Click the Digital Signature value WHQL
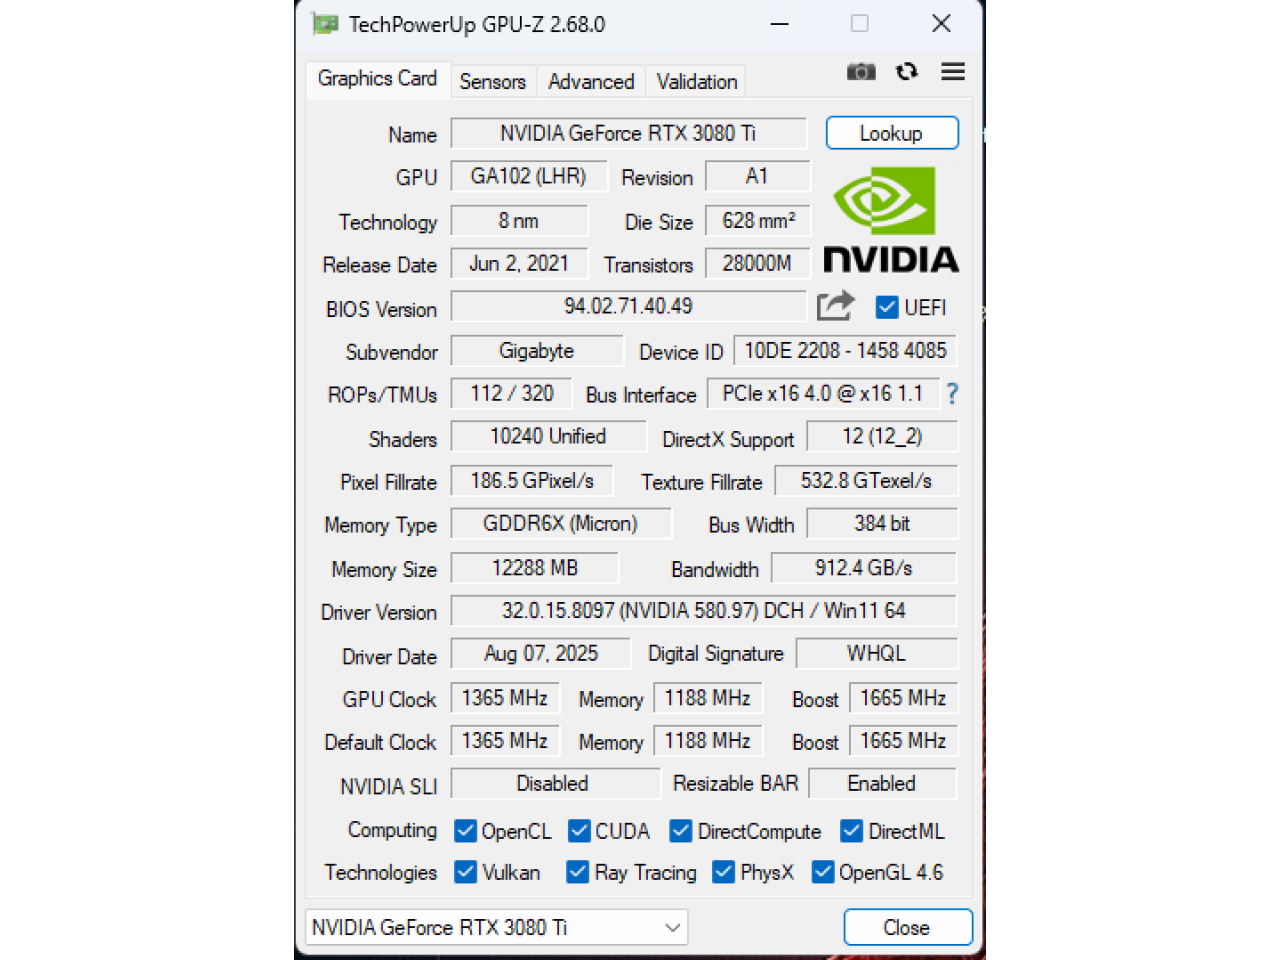This screenshot has width=1280, height=960. pyautogui.click(x=877, y=653)
